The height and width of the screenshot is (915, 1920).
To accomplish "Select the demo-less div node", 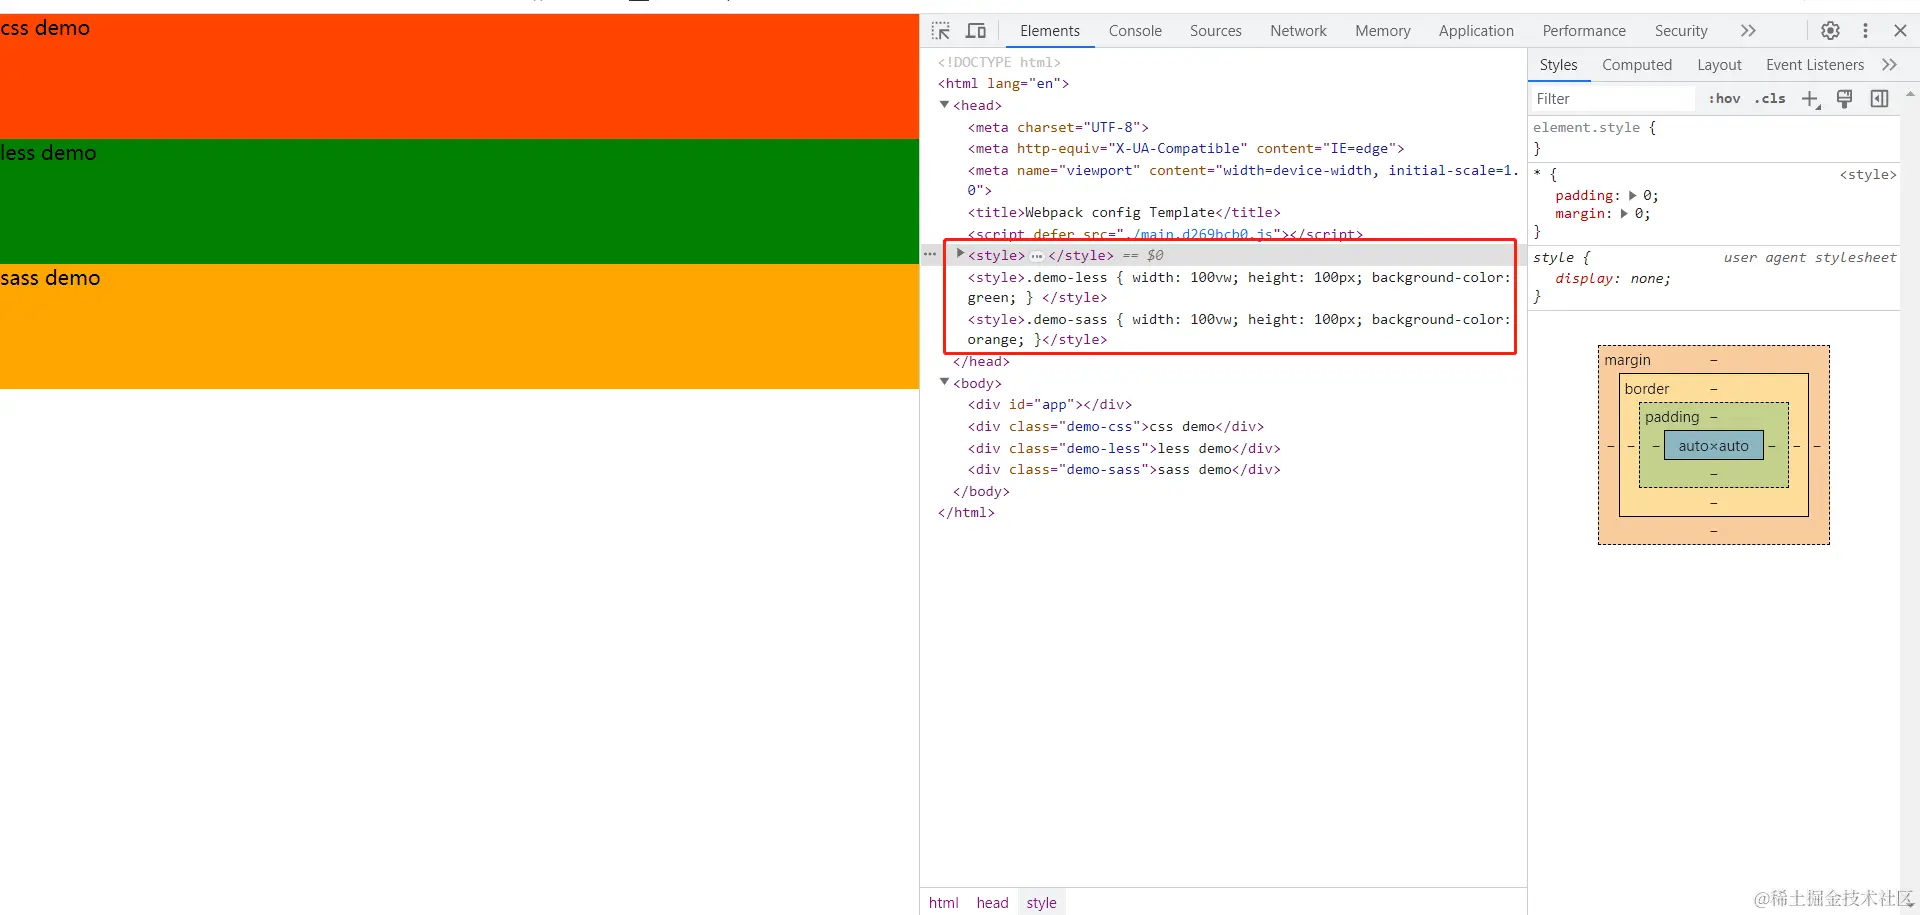I will click(x=1124, y=449).
